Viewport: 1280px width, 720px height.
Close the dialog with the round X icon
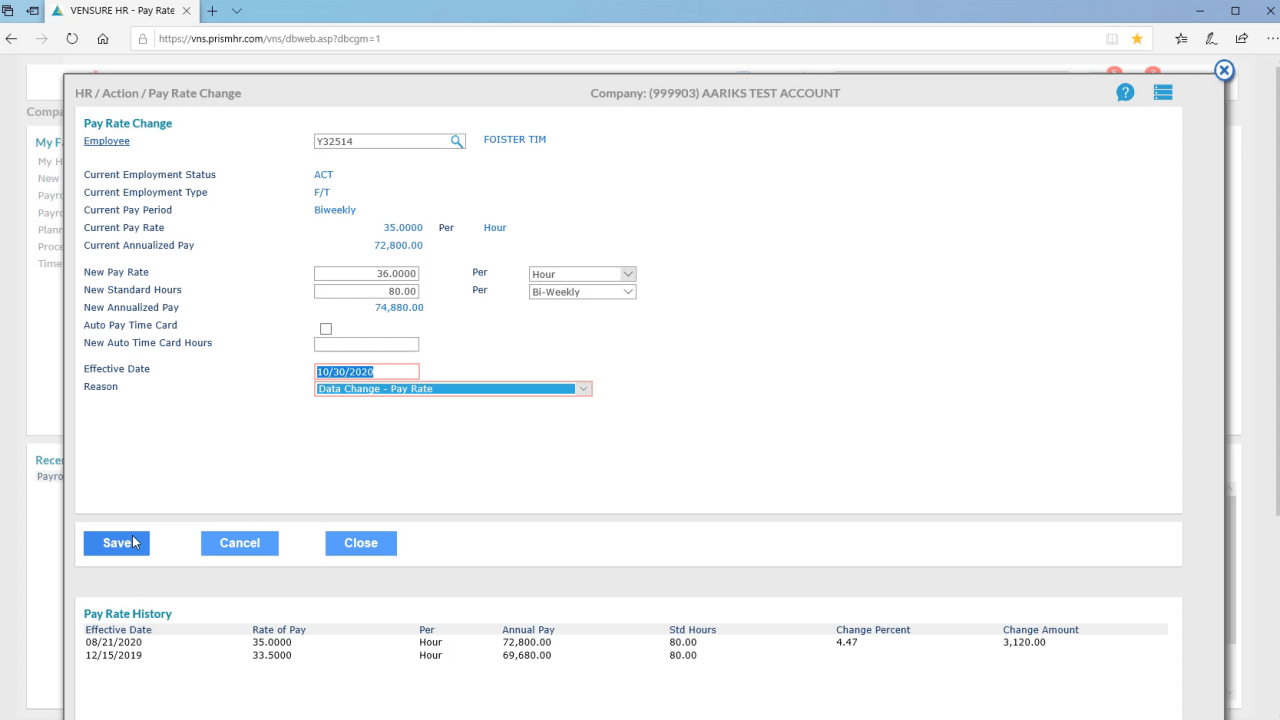coord(1224,71)
